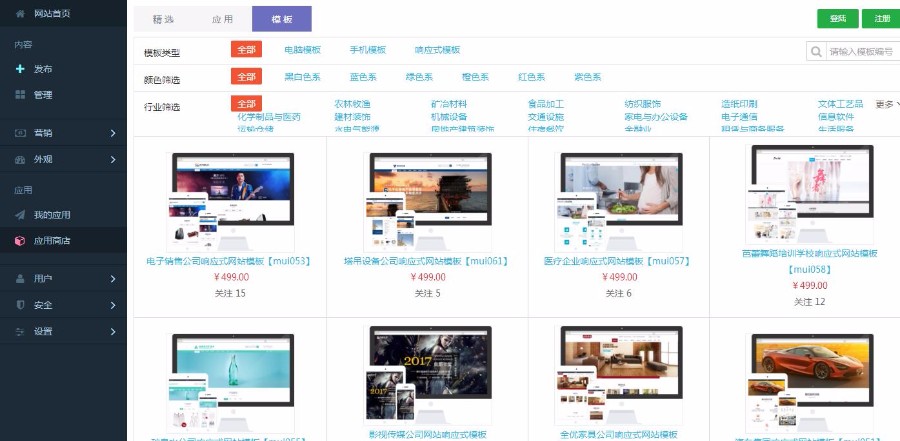Screen dimensions: 900x441
Task: Click the 全优家具公司响应式网站模板 title link
Action: click(619, 435)
